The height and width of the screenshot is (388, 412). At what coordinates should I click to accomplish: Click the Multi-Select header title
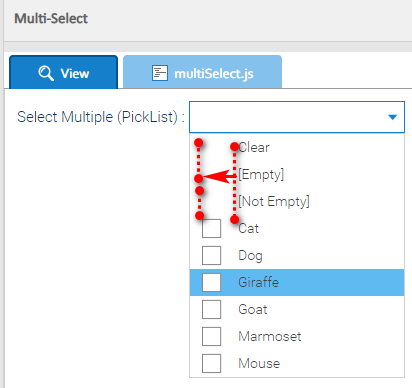click(51, 18)
